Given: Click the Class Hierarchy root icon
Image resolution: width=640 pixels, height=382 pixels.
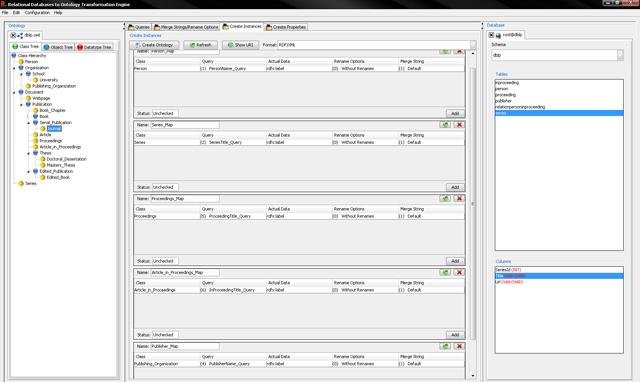Looking at the screenshot, I should click(x=14, y=56).
